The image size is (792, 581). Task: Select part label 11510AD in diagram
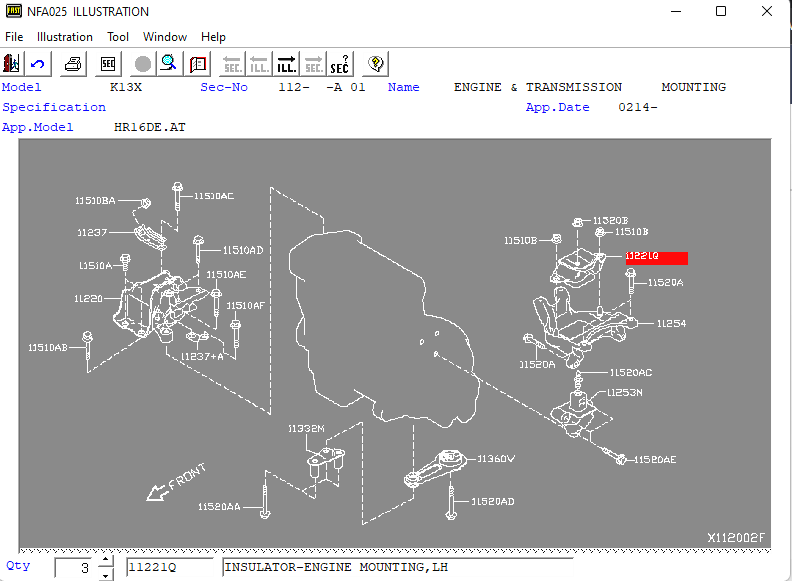243,251
